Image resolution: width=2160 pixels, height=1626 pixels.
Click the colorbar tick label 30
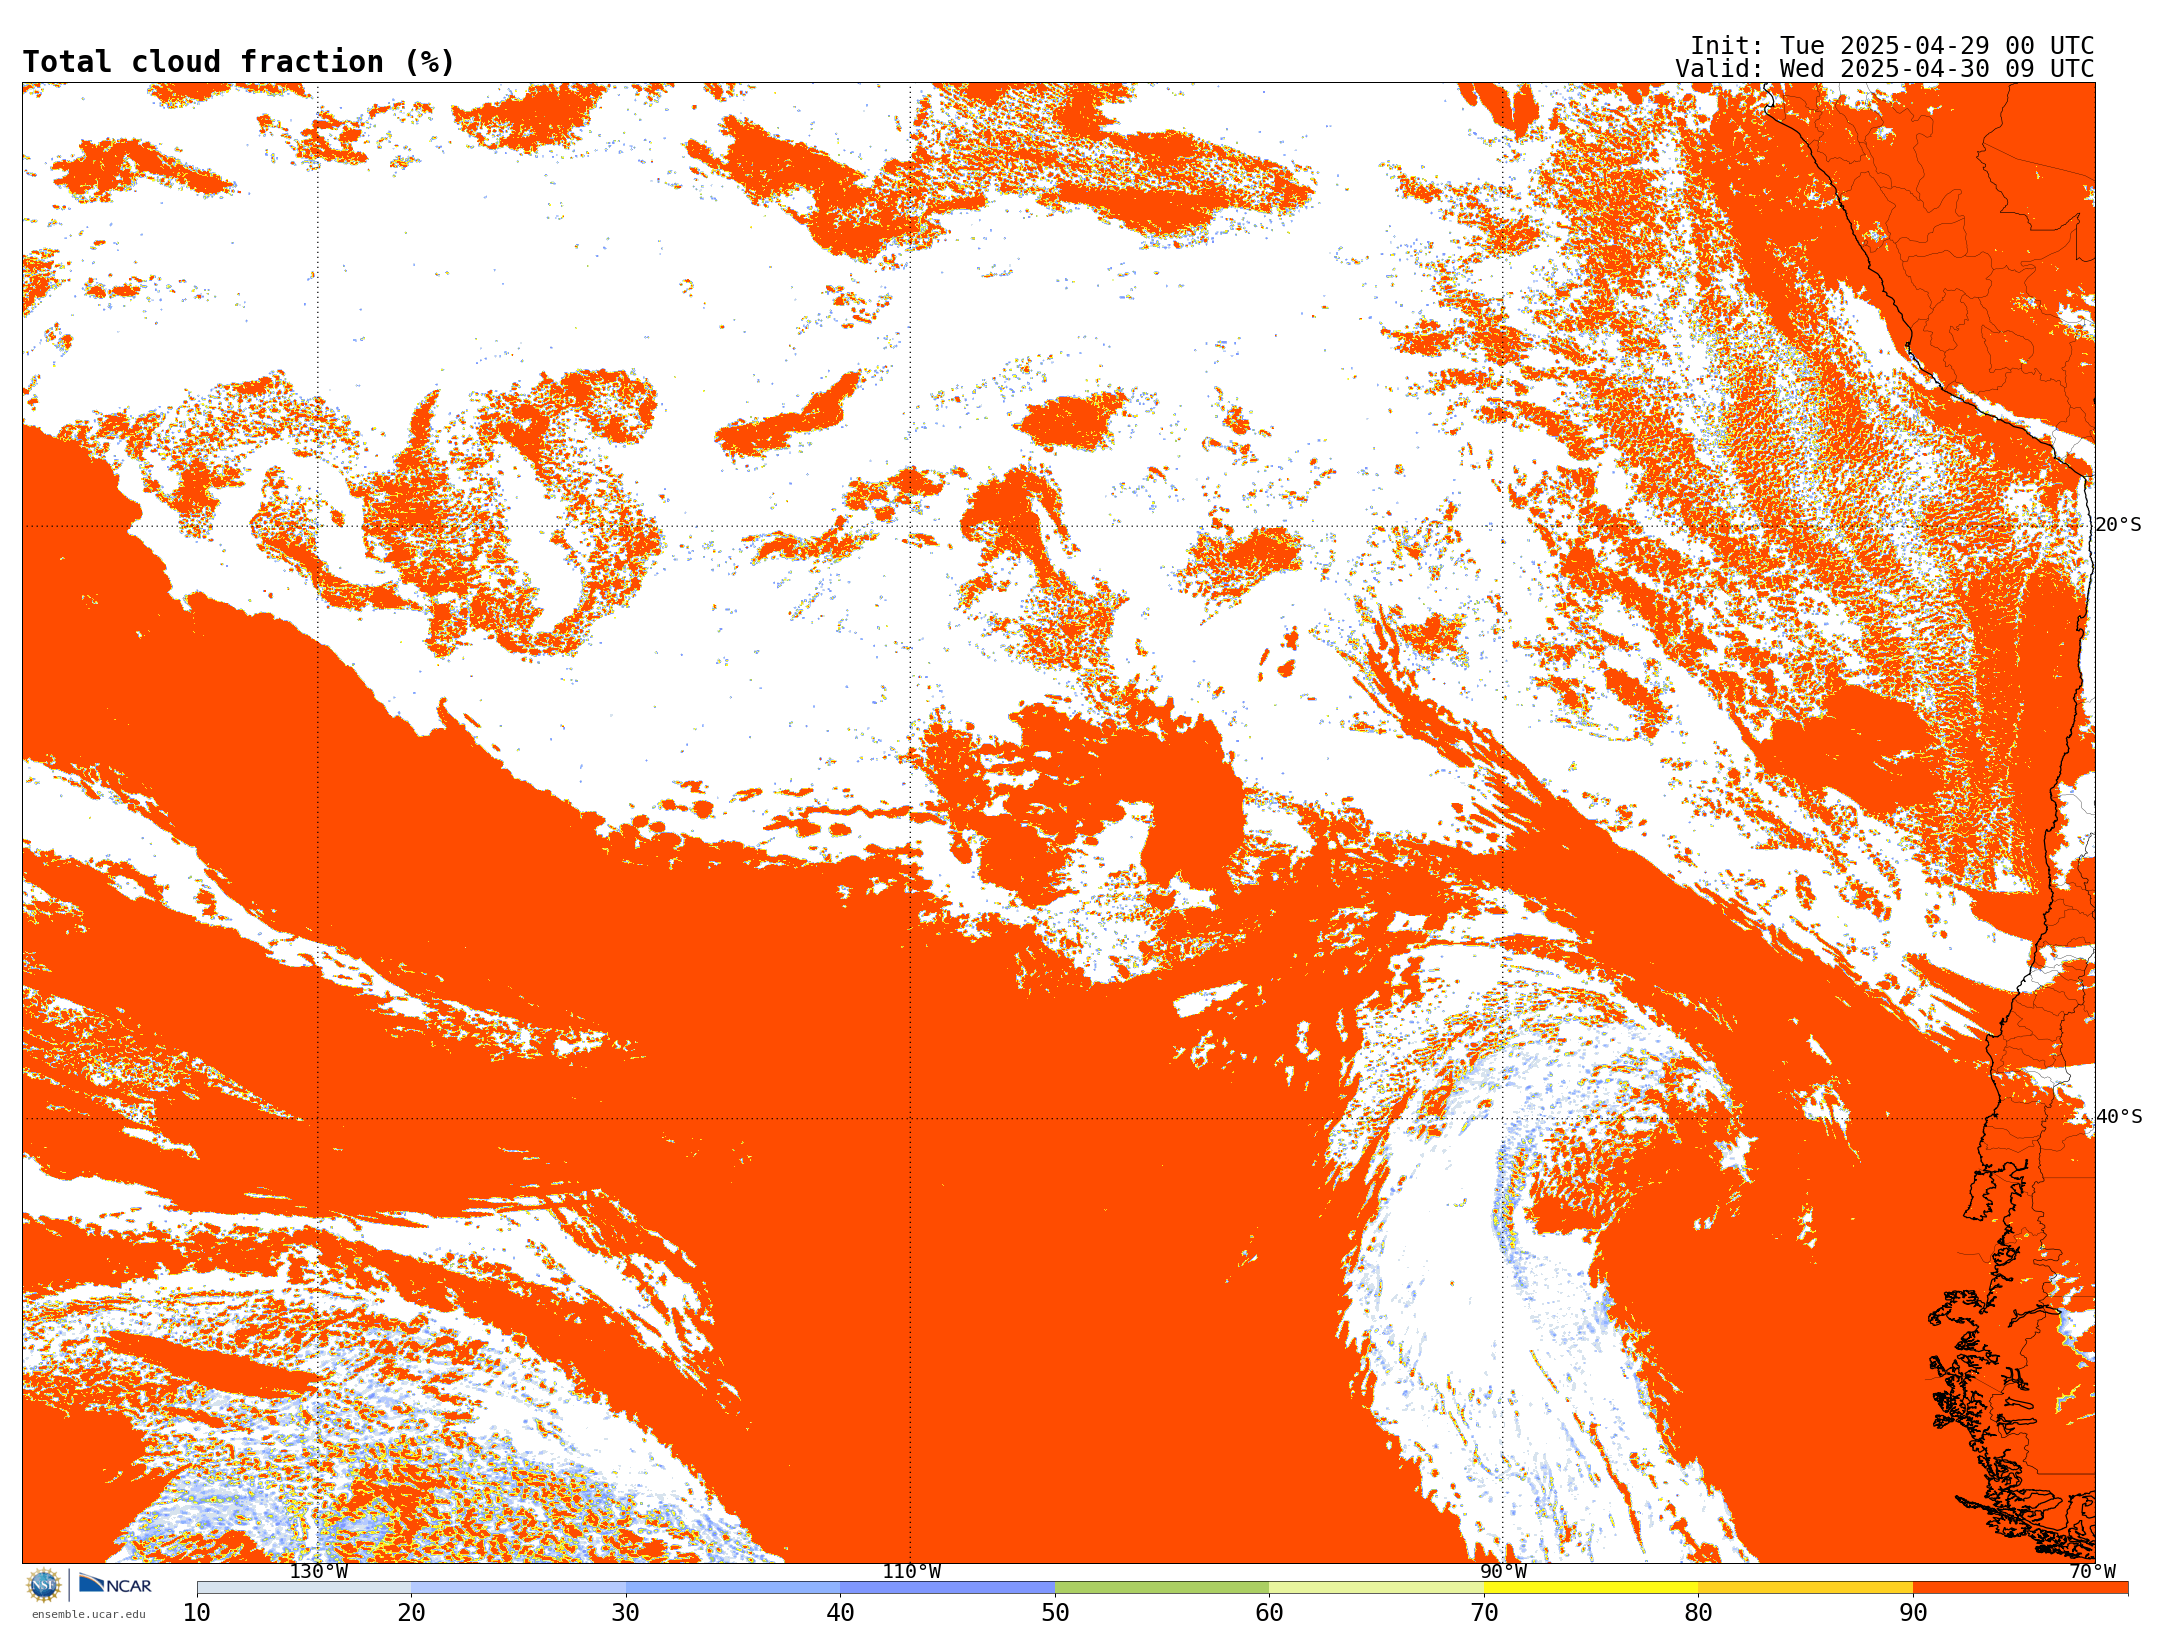point(626,1613)
